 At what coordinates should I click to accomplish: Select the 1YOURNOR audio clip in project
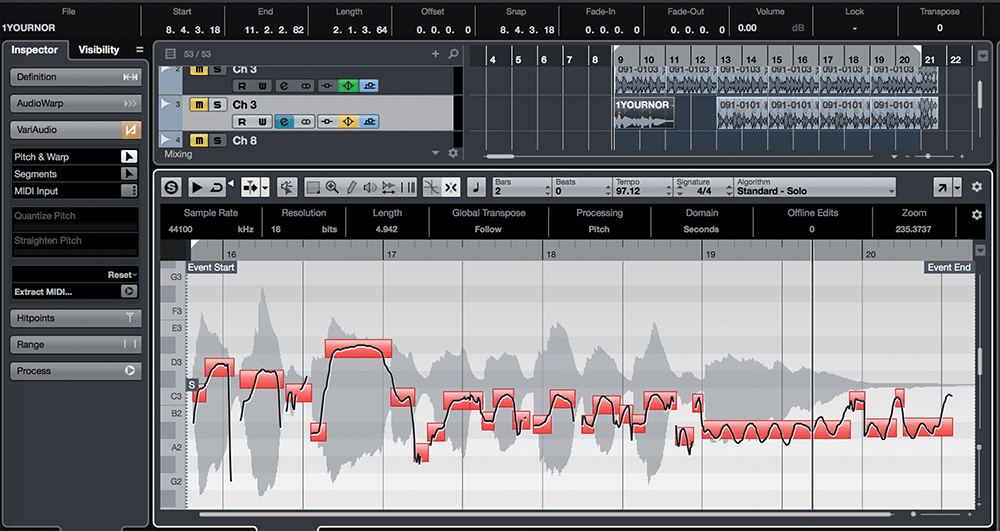(644, 113)
